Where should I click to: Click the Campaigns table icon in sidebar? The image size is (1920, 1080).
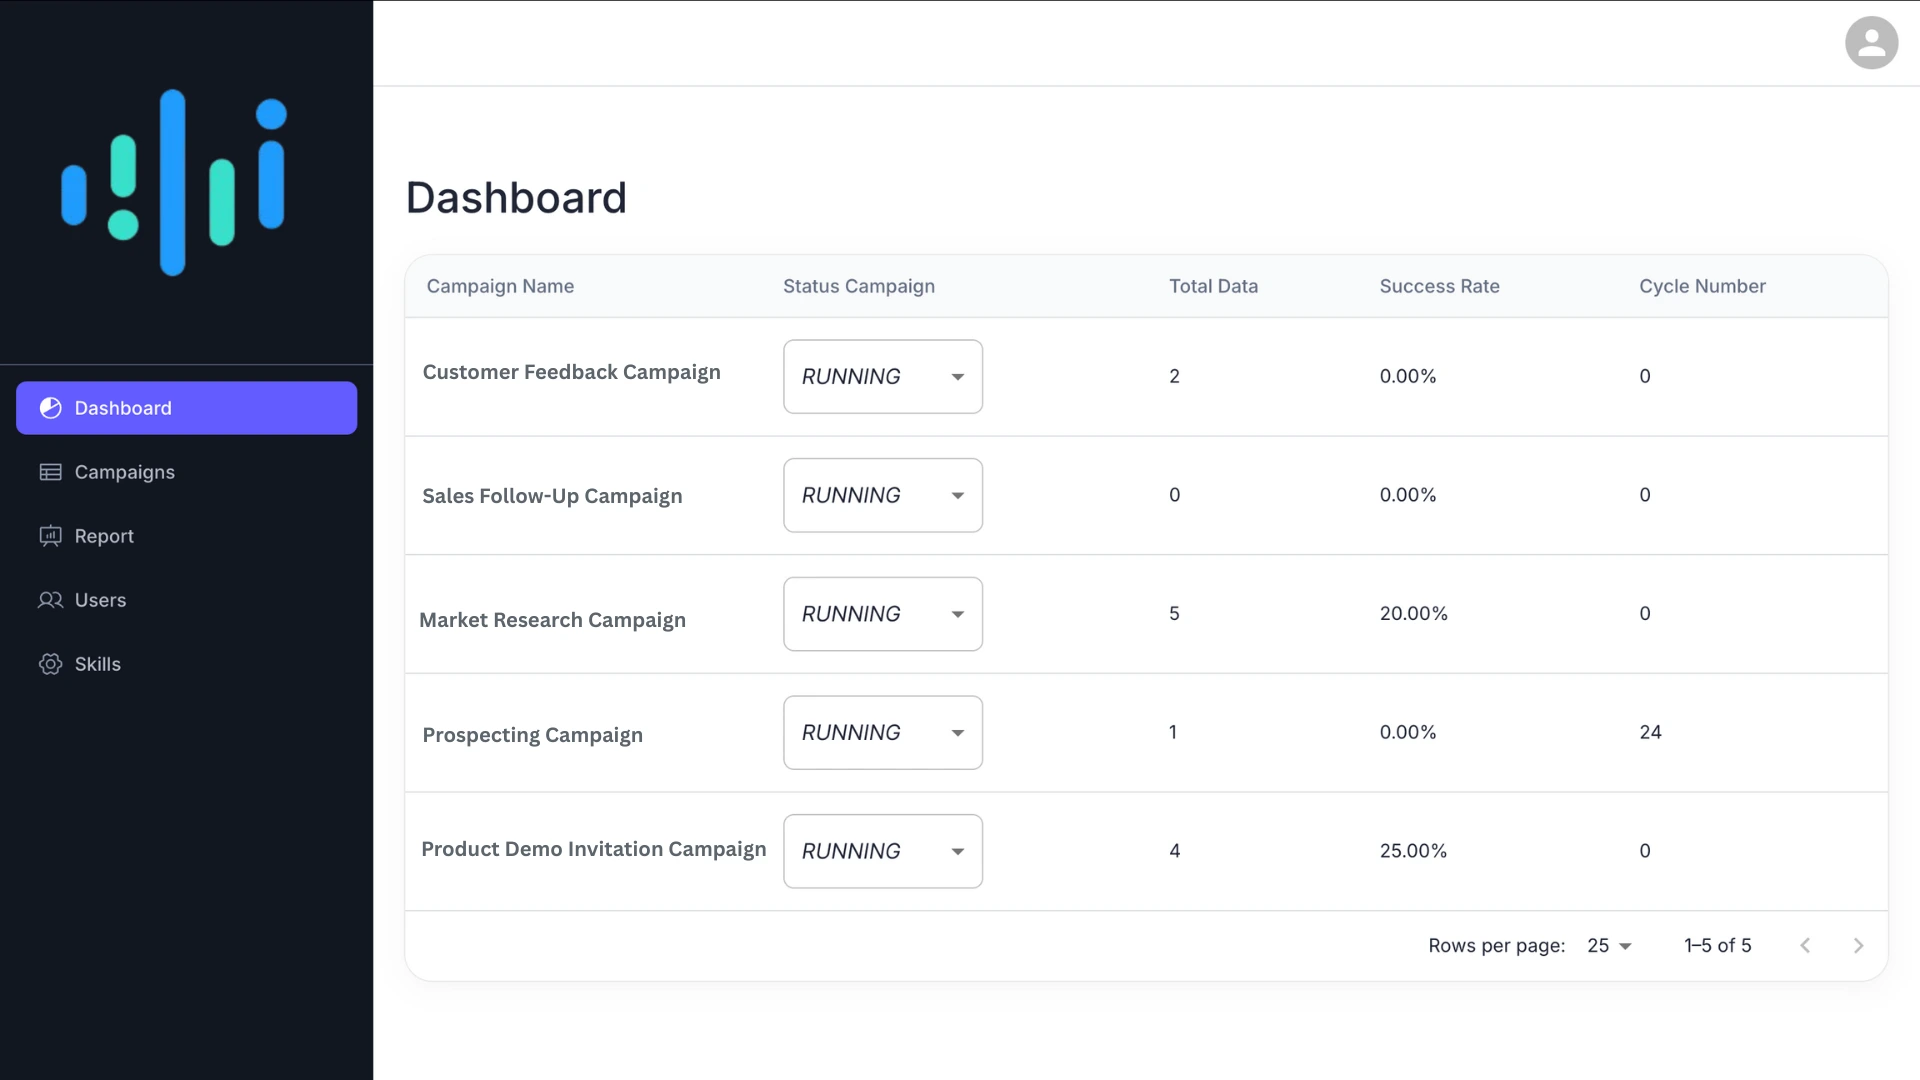[x=50, y=472]
